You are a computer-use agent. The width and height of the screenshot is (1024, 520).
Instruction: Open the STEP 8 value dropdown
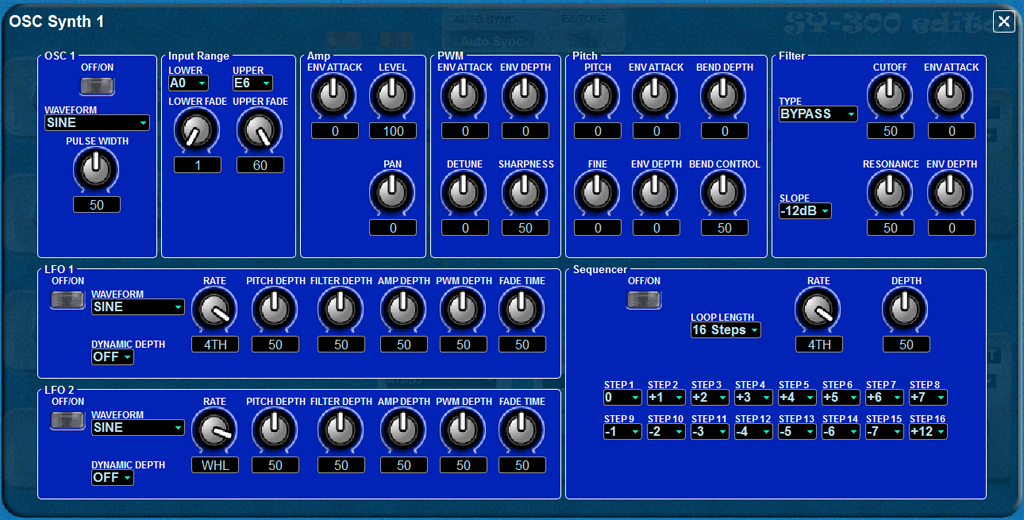click(x=928, y=397)
